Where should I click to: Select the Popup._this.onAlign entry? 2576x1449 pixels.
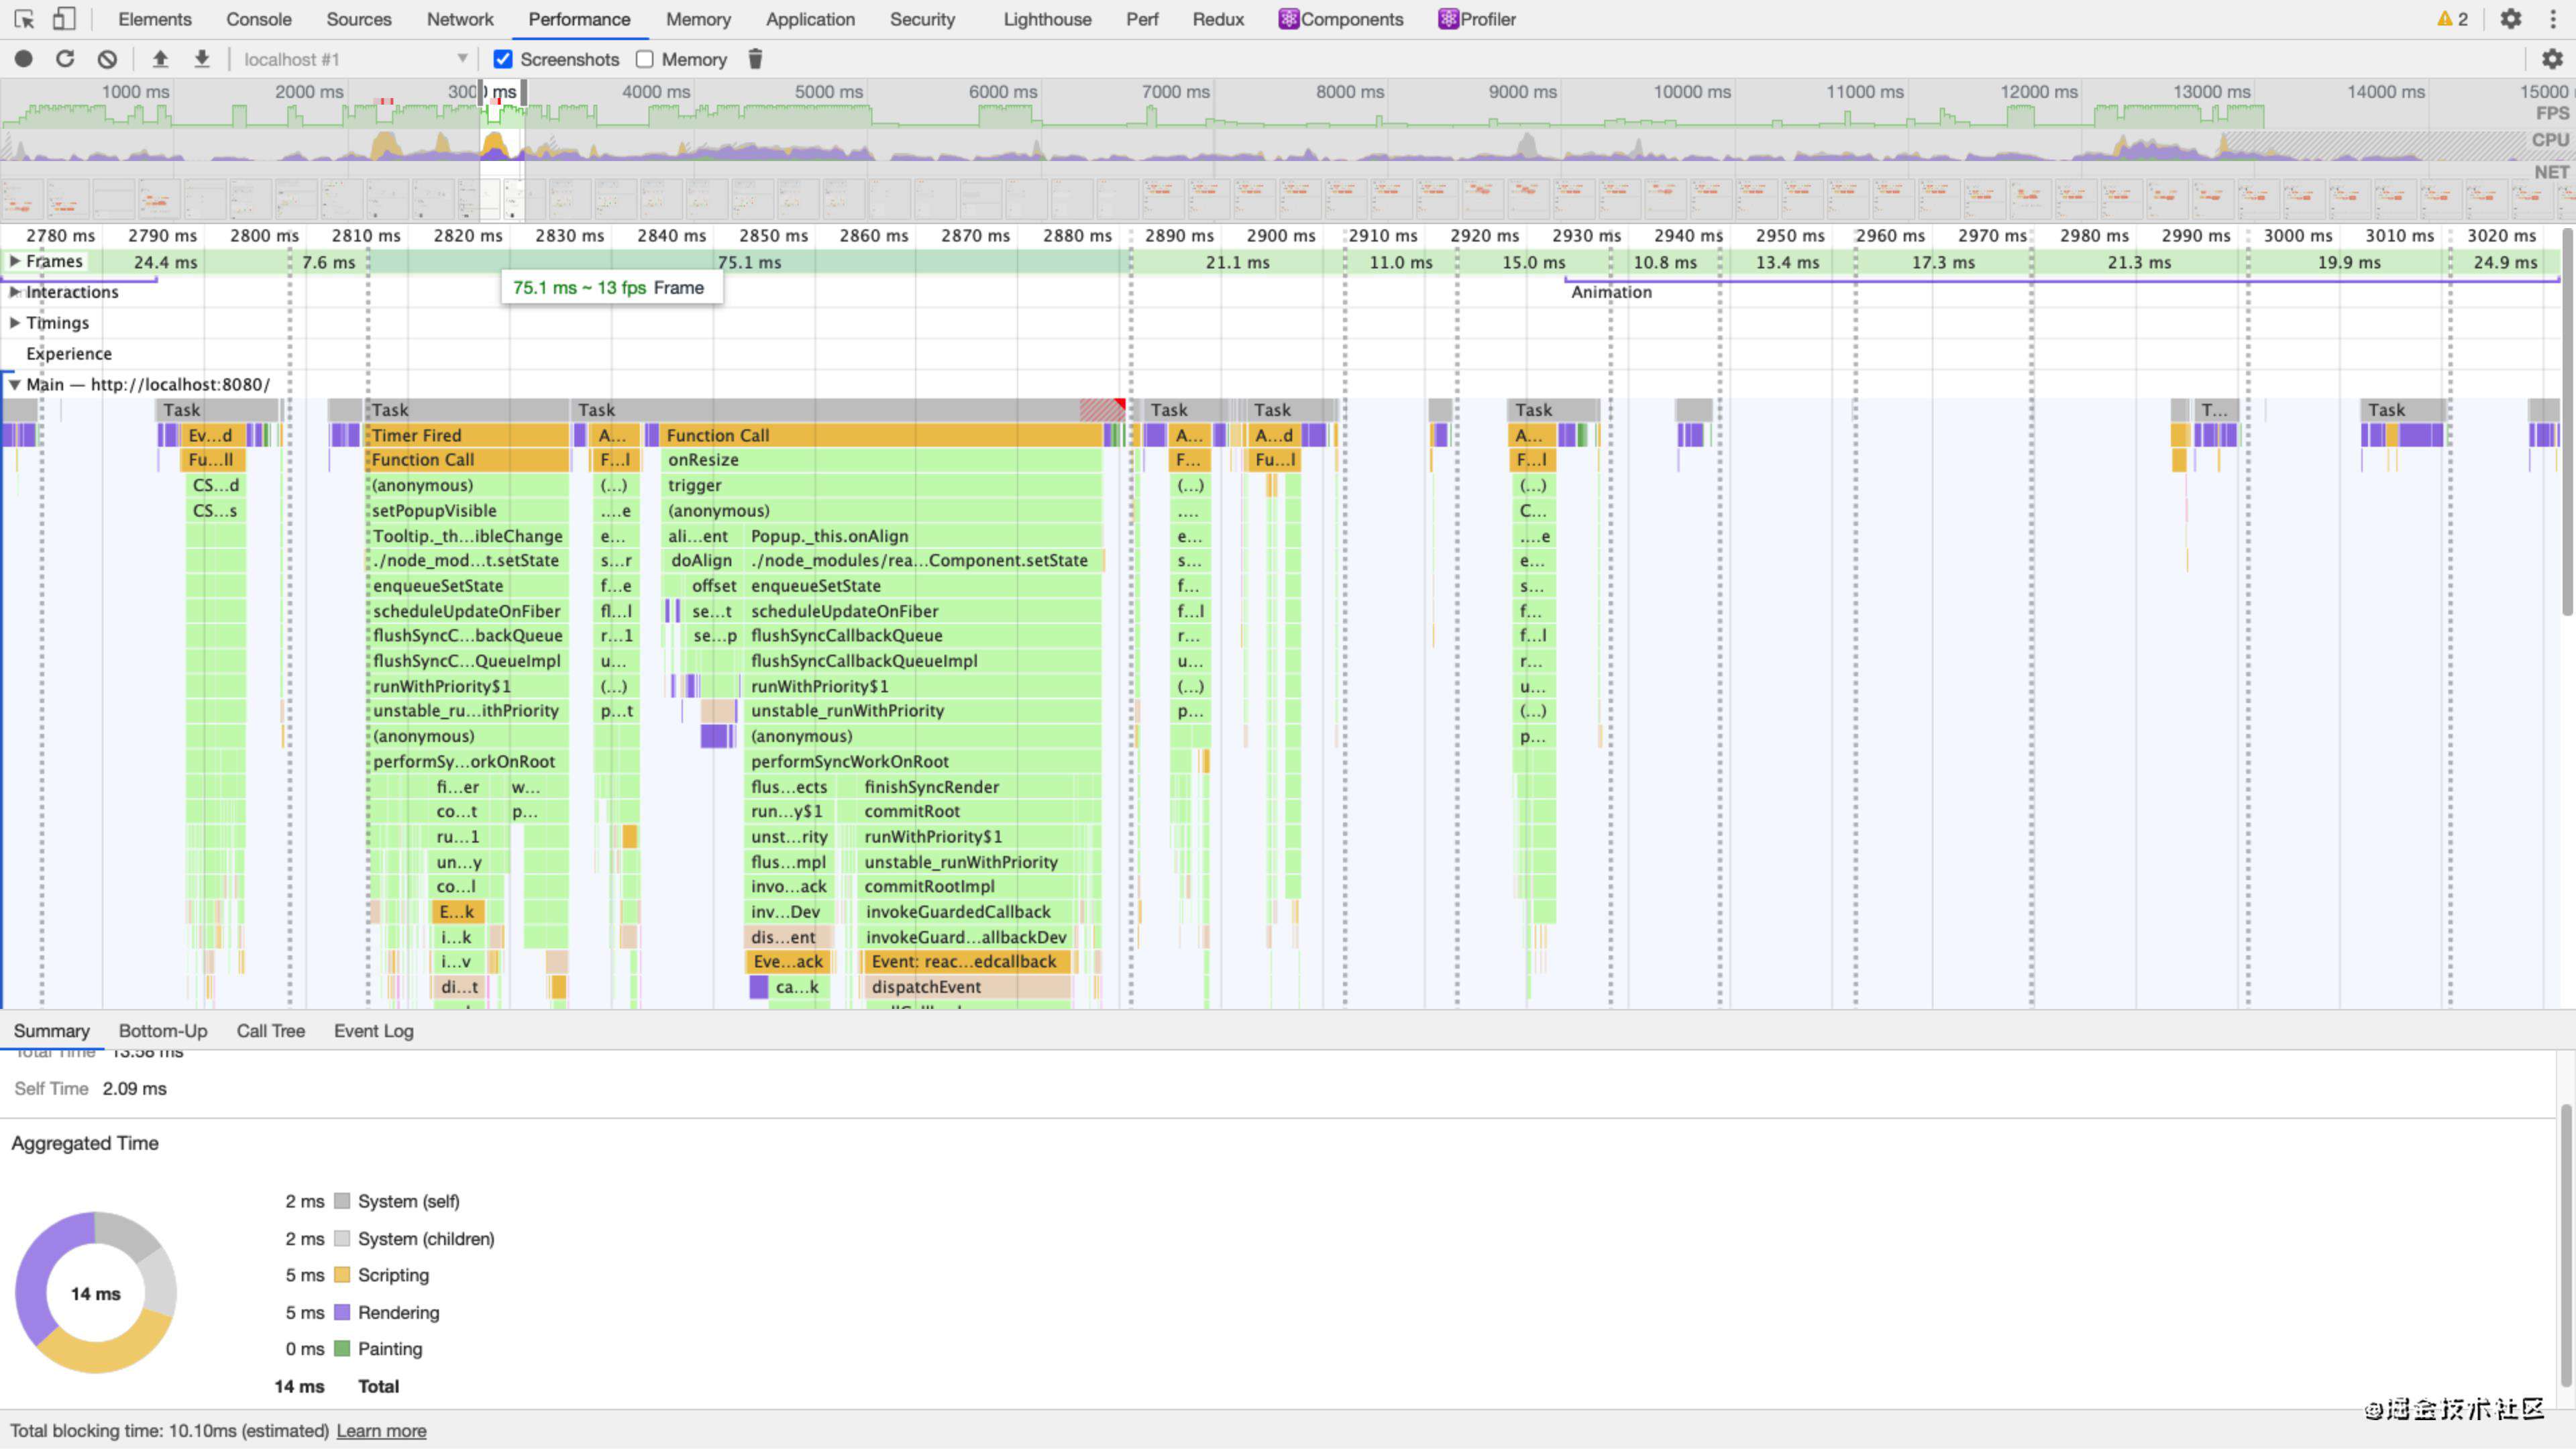click(923, 536)
